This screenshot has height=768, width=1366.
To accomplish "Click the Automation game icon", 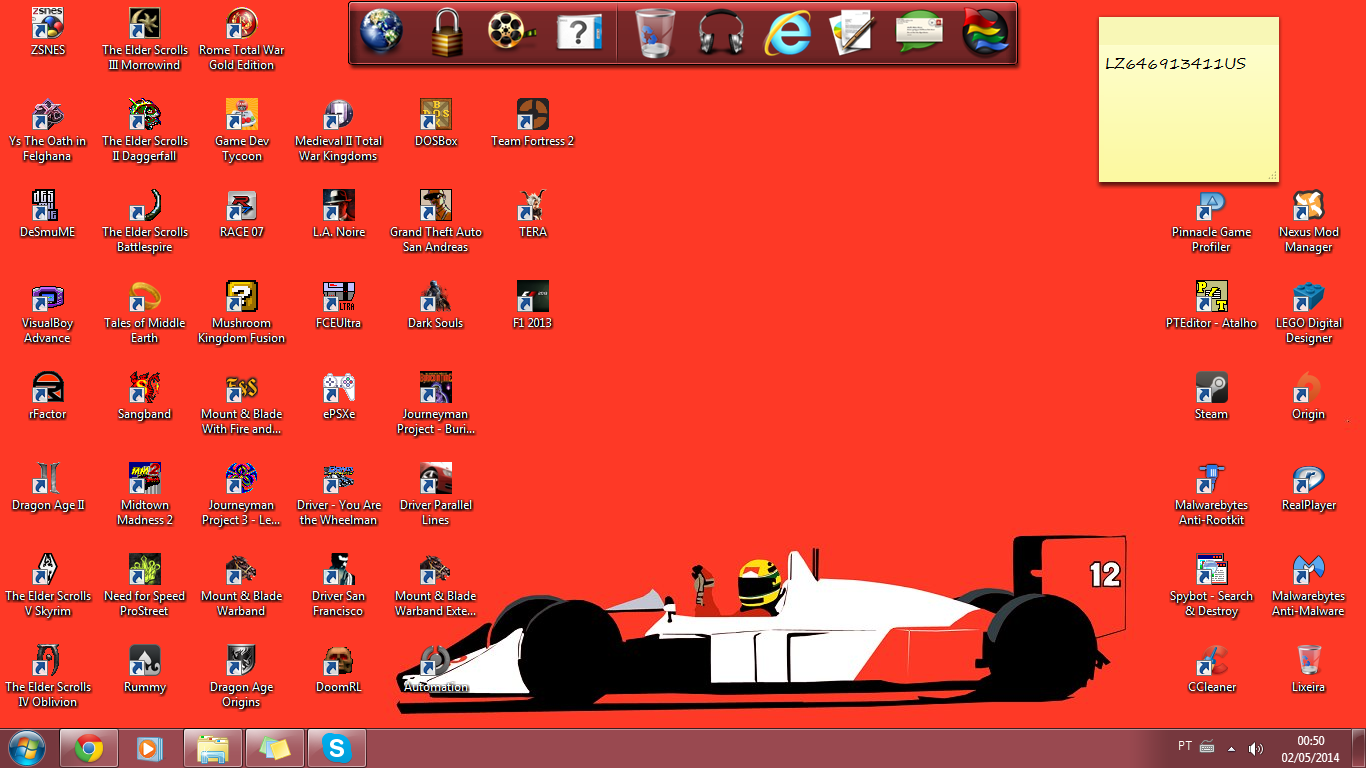I will [436, 660].
